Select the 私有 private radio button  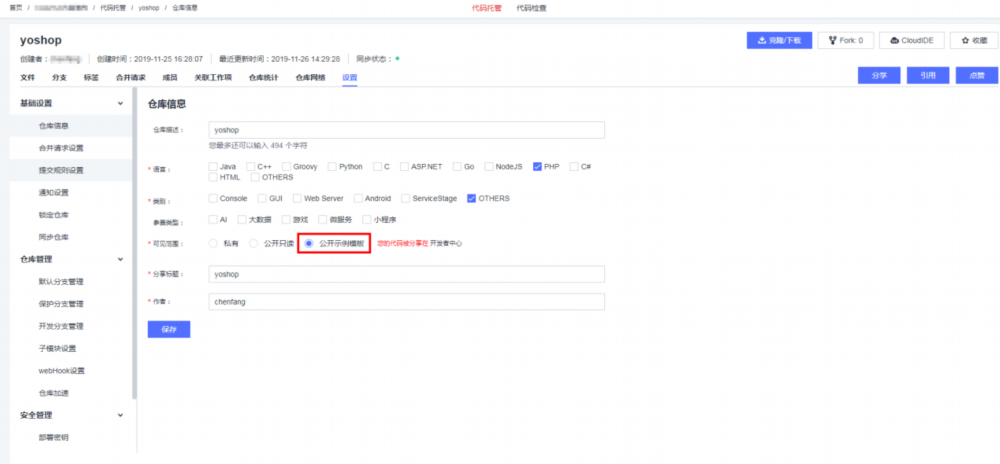coord(213,243)
